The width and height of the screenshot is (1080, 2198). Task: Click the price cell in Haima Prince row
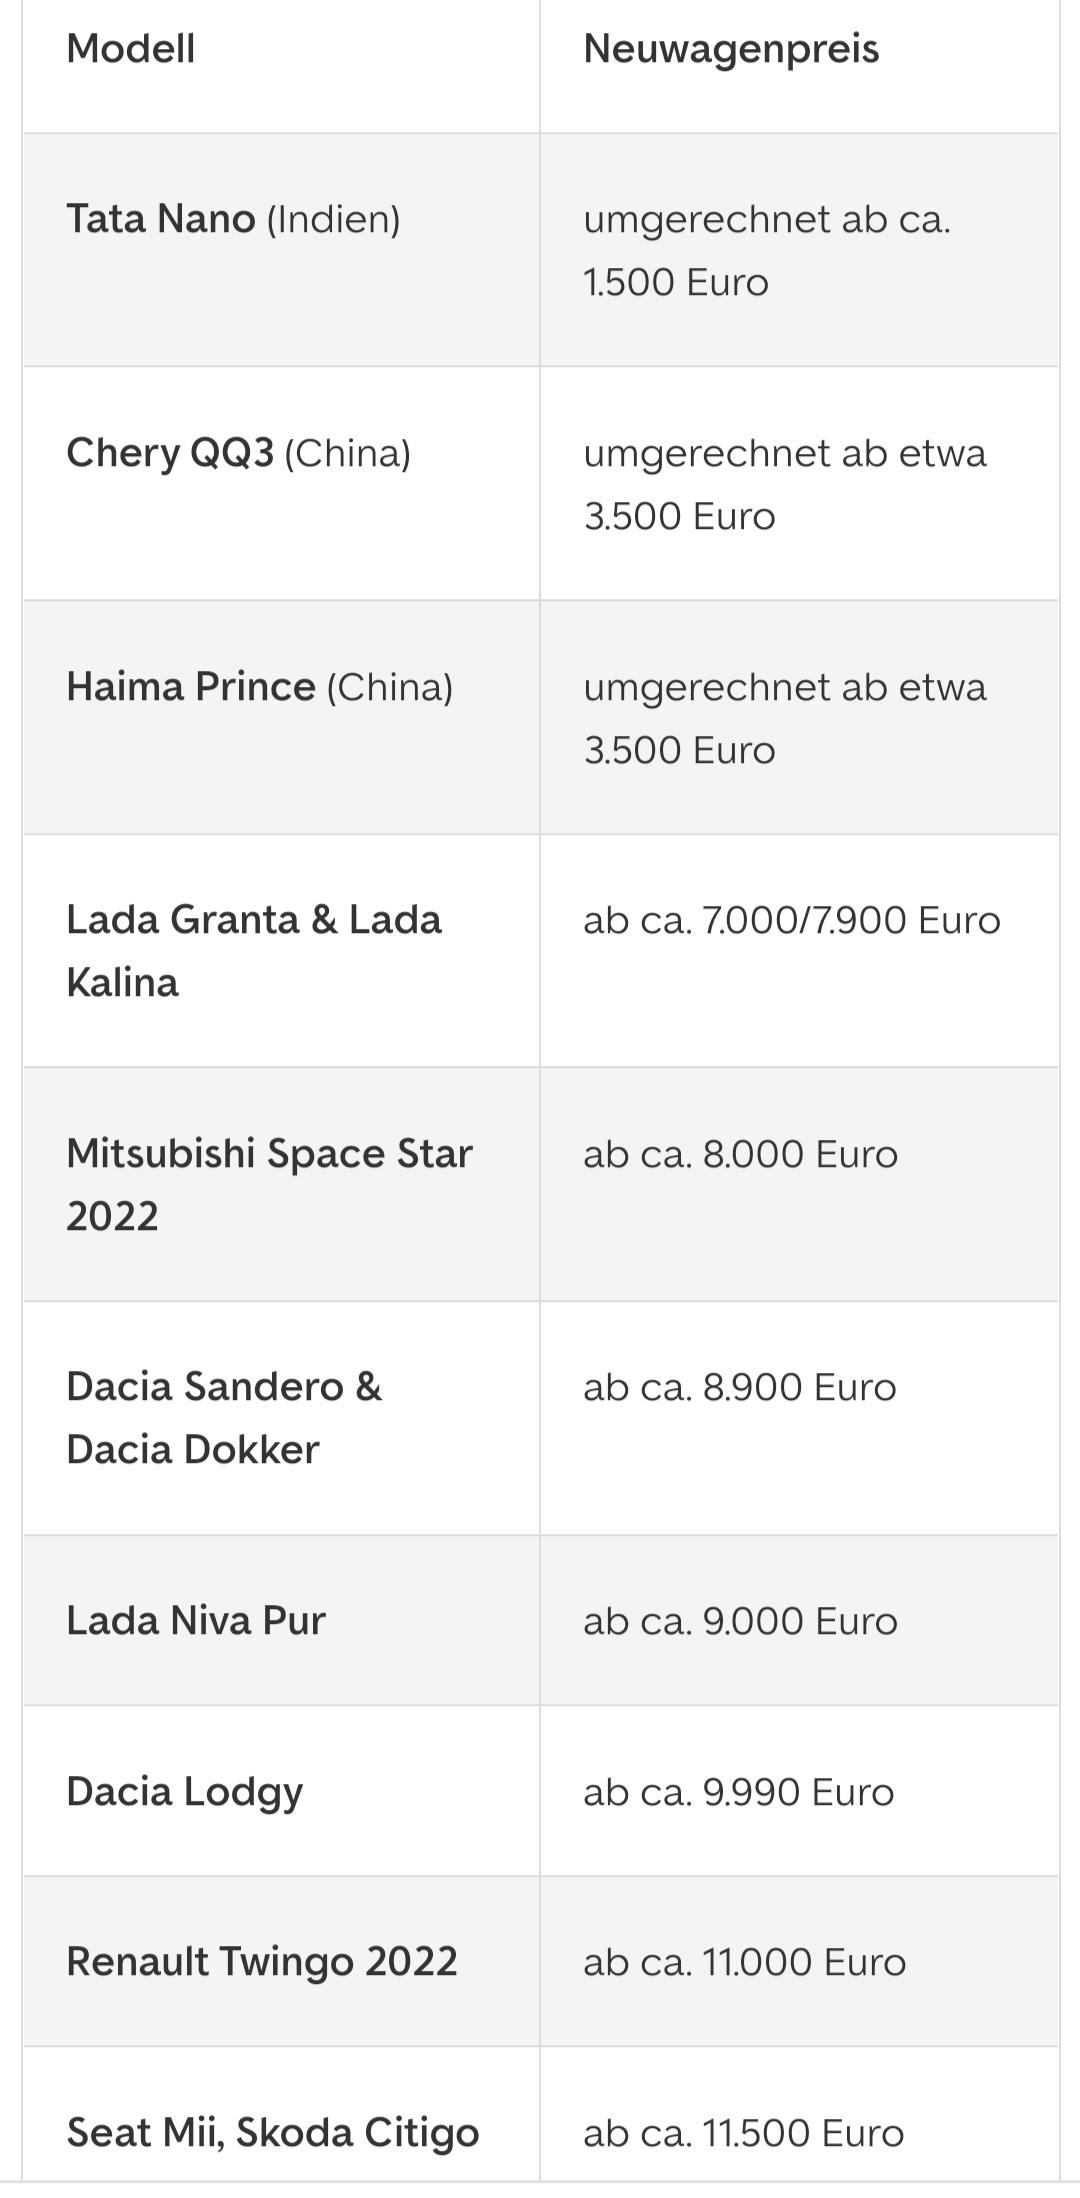[x=785, y=718]
